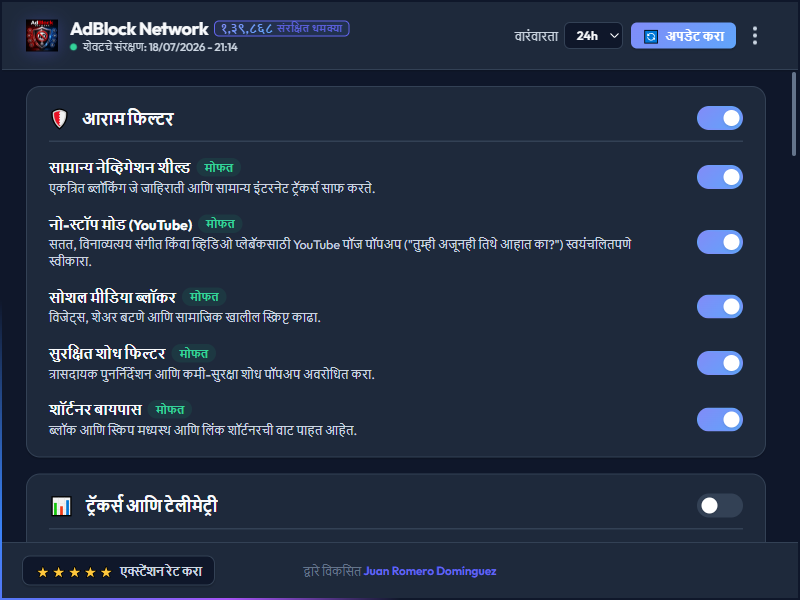Toggle शॉर्टनर बायपास switch

click(x=719, y=419)
